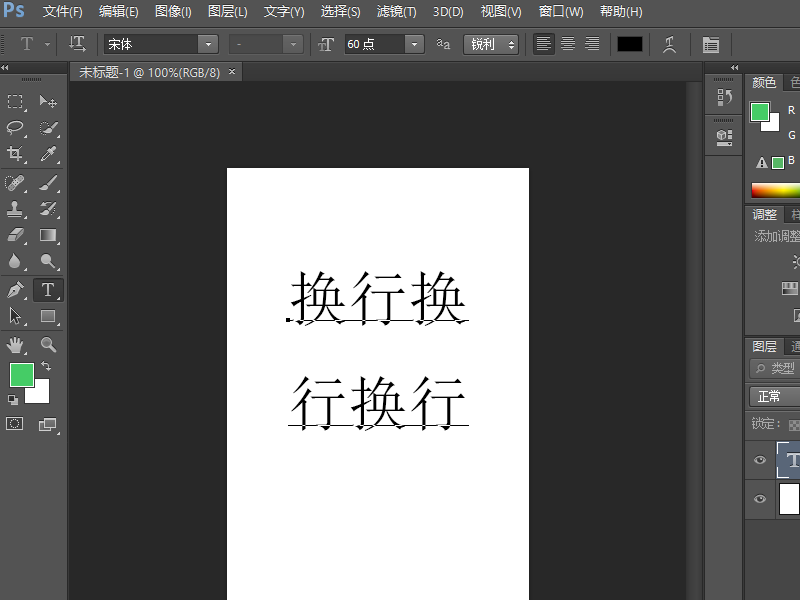
Task: Click the center text alignment button
Action: point(568,44)
